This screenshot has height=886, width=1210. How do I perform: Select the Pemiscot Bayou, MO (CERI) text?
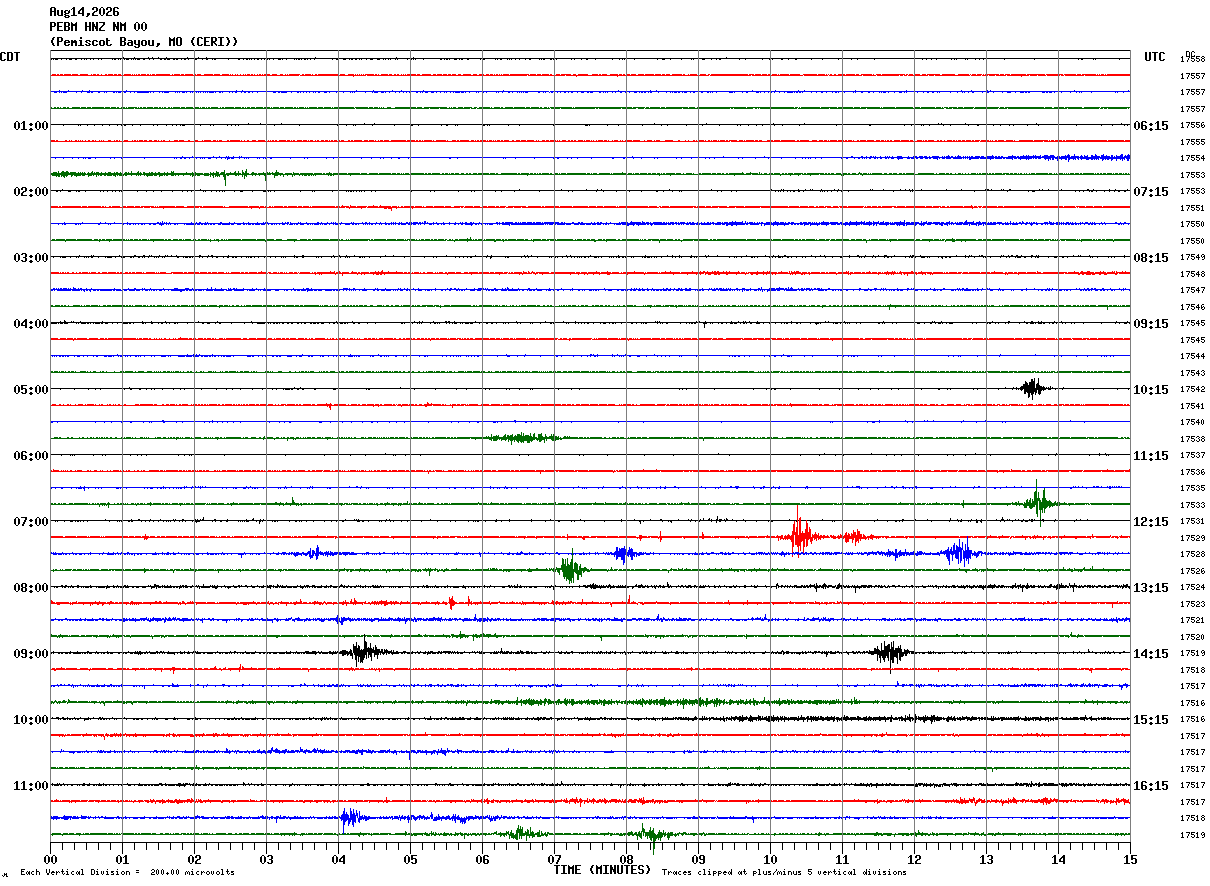tap(144, 42)
